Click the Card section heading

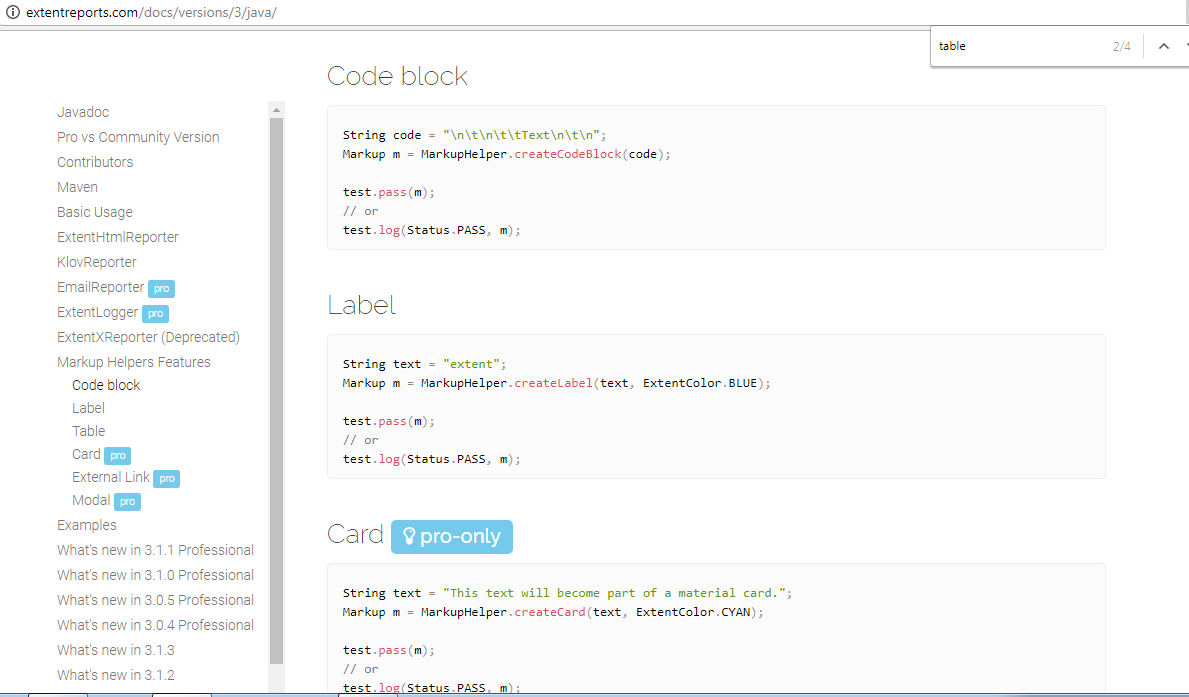356,535
